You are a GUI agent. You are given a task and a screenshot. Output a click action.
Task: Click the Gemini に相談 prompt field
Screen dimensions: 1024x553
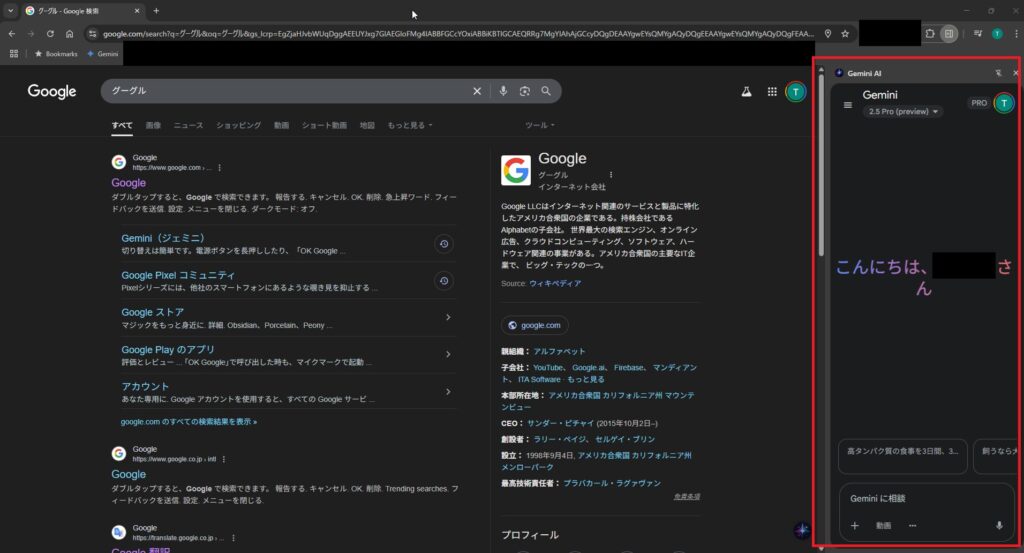[x=926, y=499]
